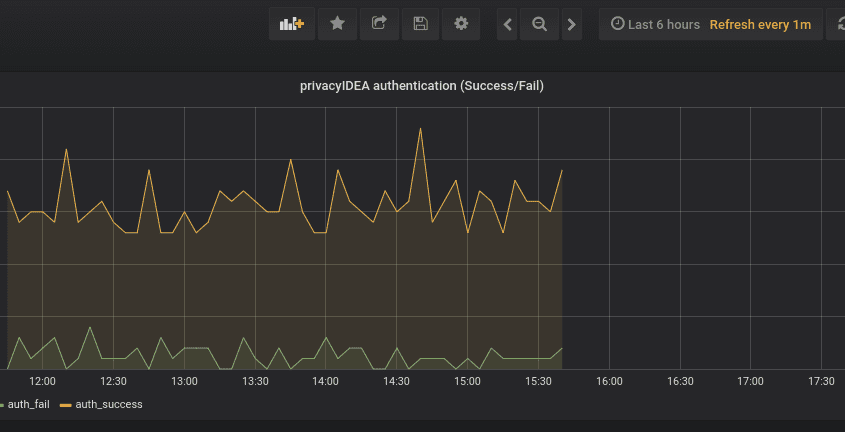
Task: Shift time range forward arrow
Action: point(572,24)
